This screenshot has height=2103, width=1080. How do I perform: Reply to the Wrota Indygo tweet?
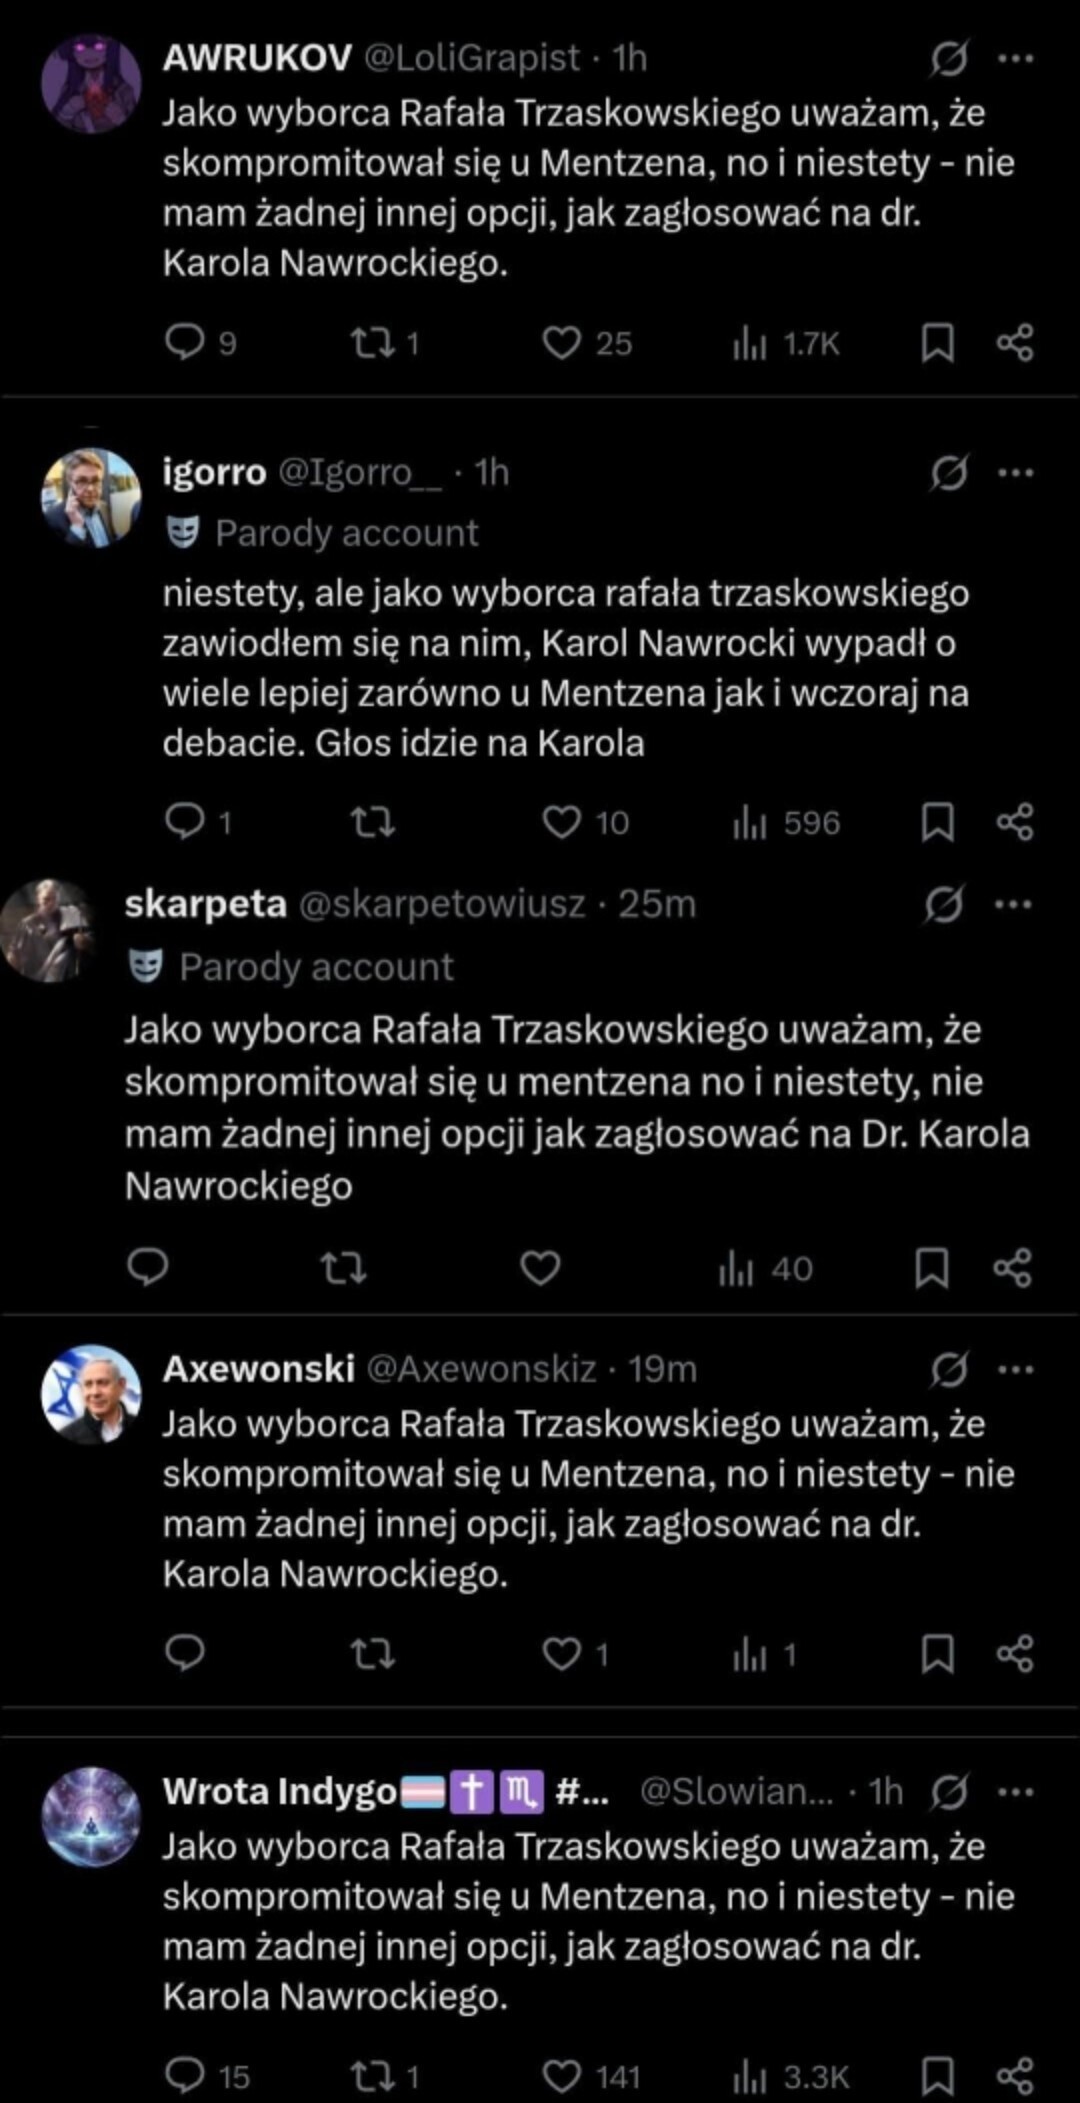tap(185, 2076)
